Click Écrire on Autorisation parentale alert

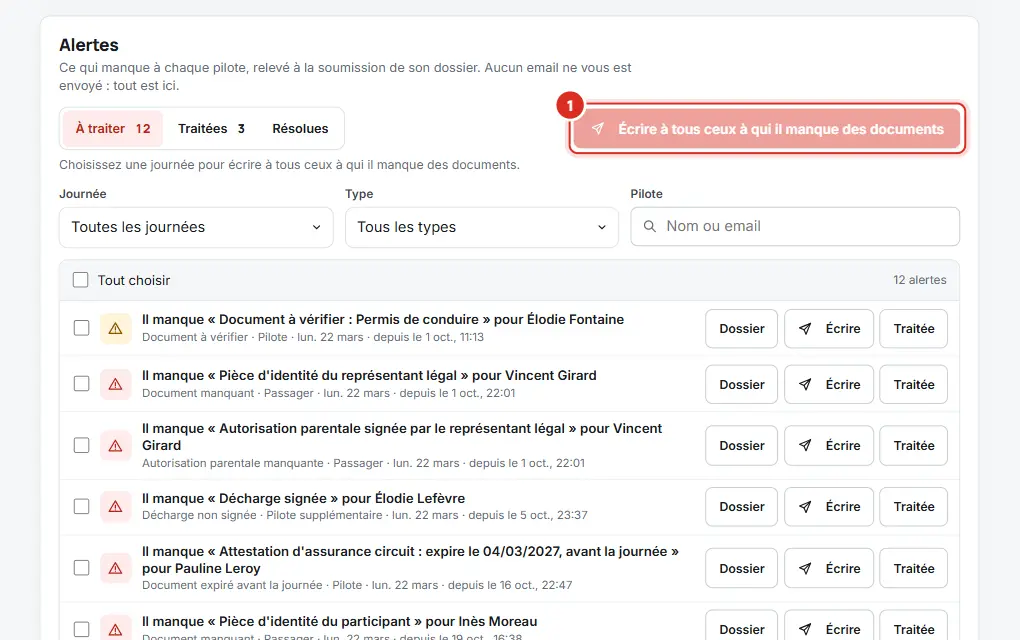click(x=829, y=446)
